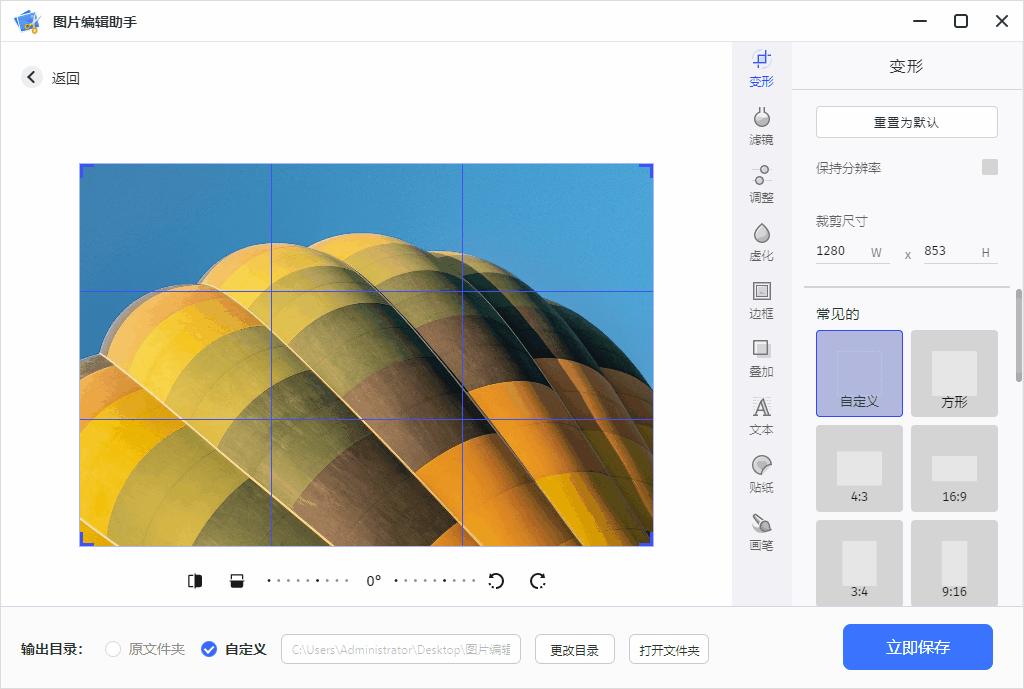The width and height of the screenshot is (1024, 689).
Task: Click 重置为默认 to reset settings
Action: (906, 121)
